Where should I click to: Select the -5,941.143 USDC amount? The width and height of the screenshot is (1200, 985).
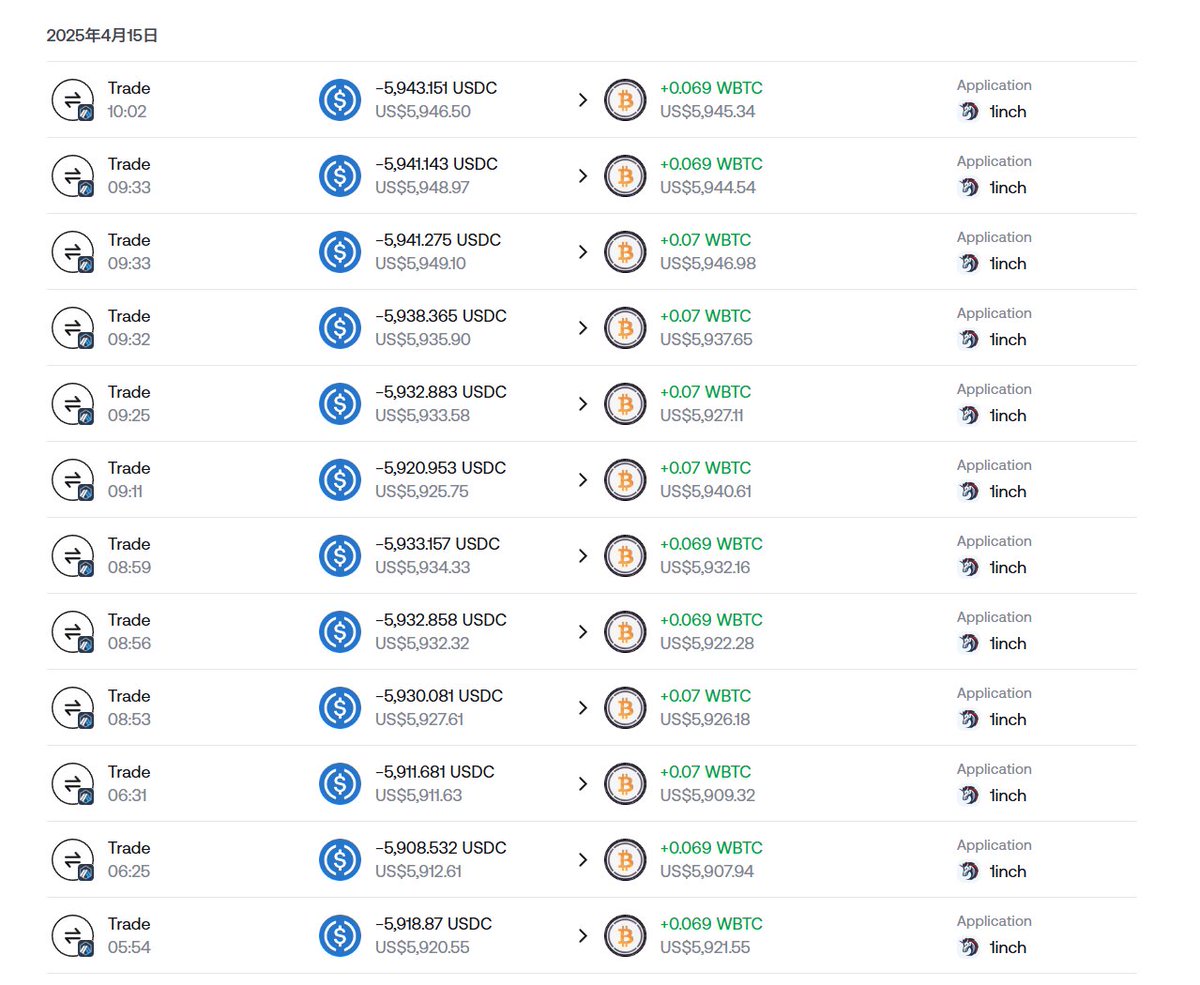coord(436,164)
